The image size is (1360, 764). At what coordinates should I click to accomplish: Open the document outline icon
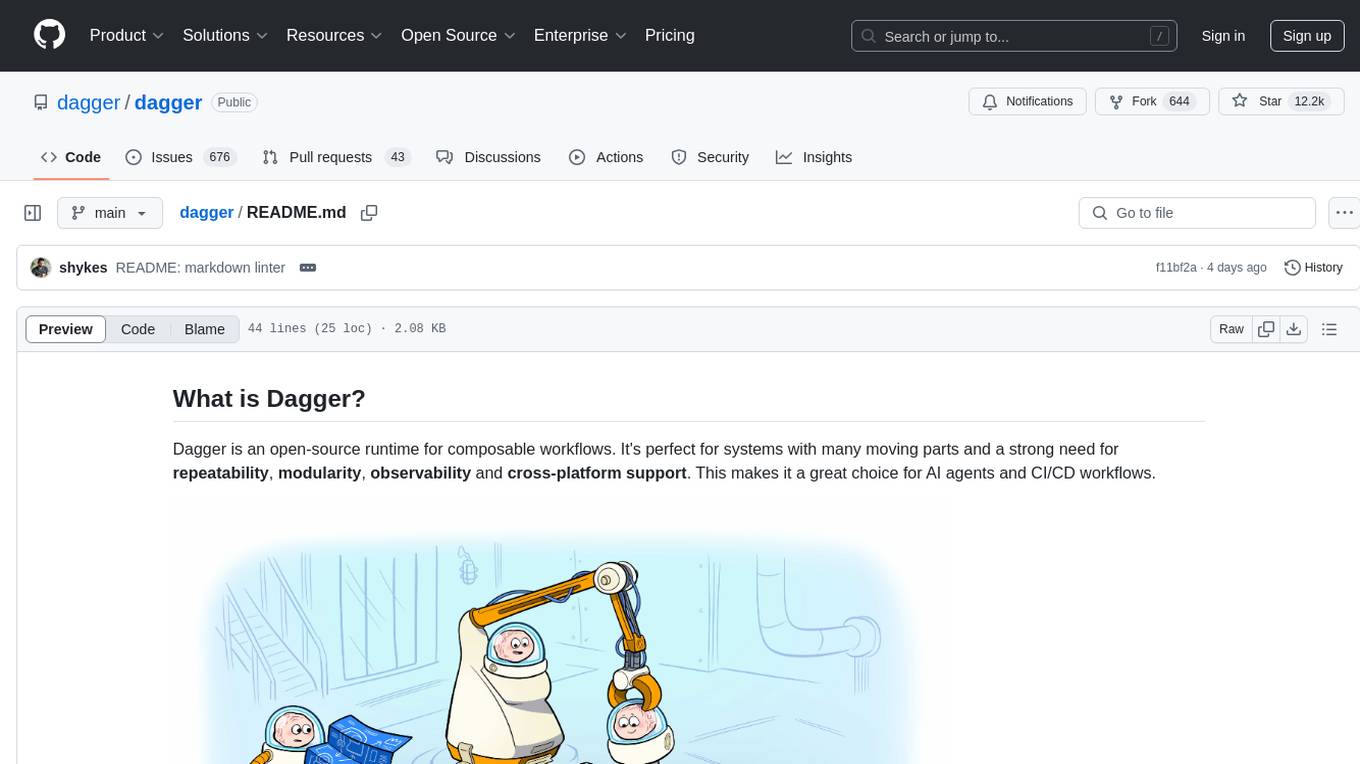pos(1329,329)
